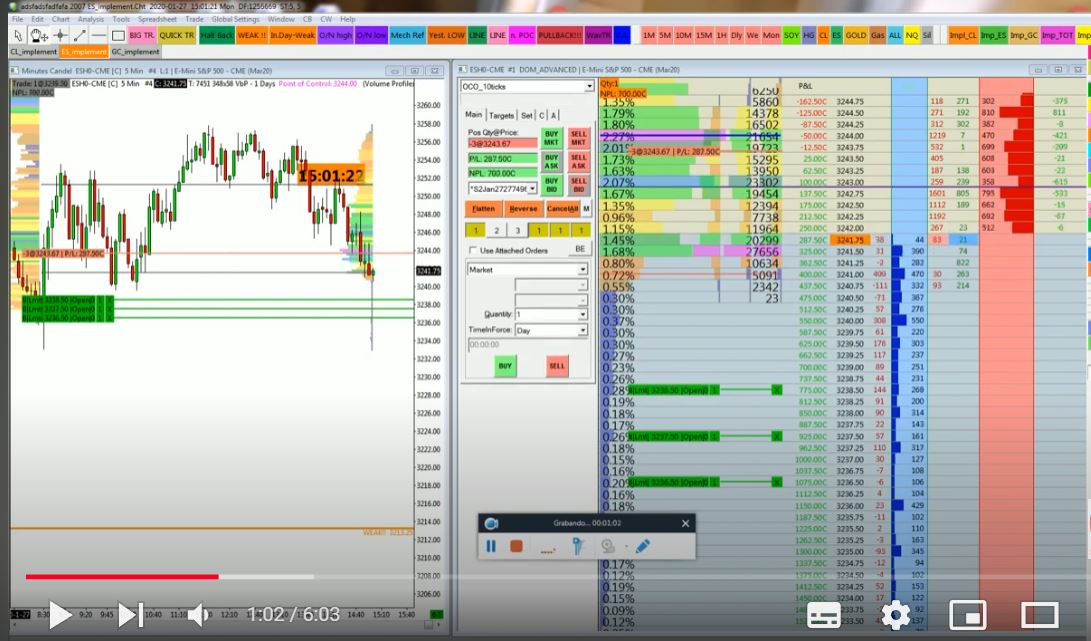Open the Global Settings menu

pyautogui.click(x=235, y=19)
